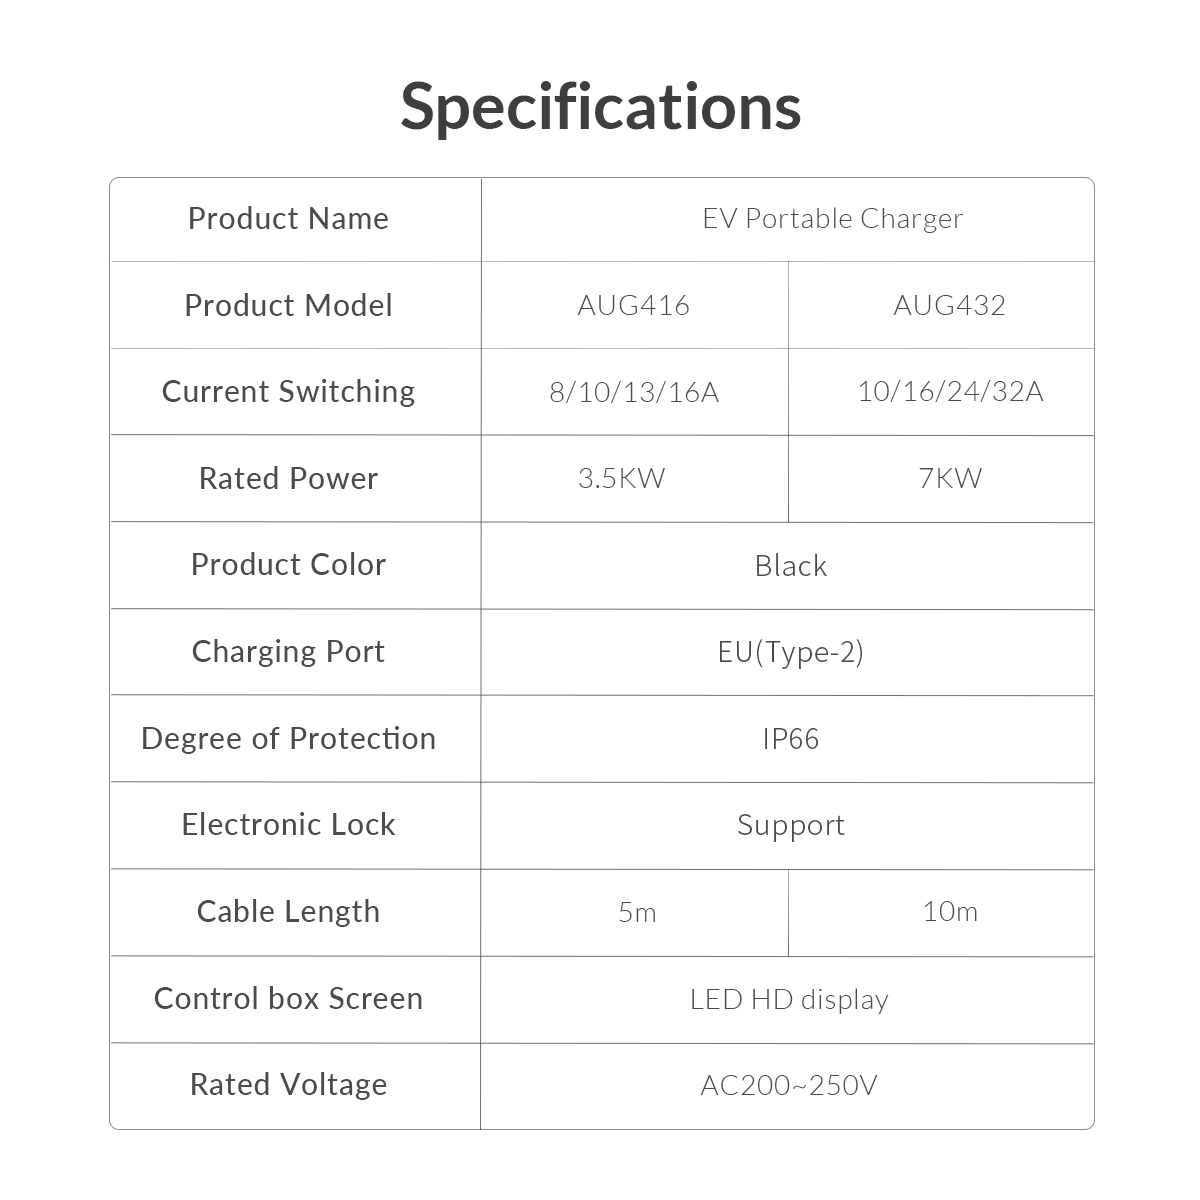
Task: Click the AC200~250V voltage value
Action: (789, 1085)
